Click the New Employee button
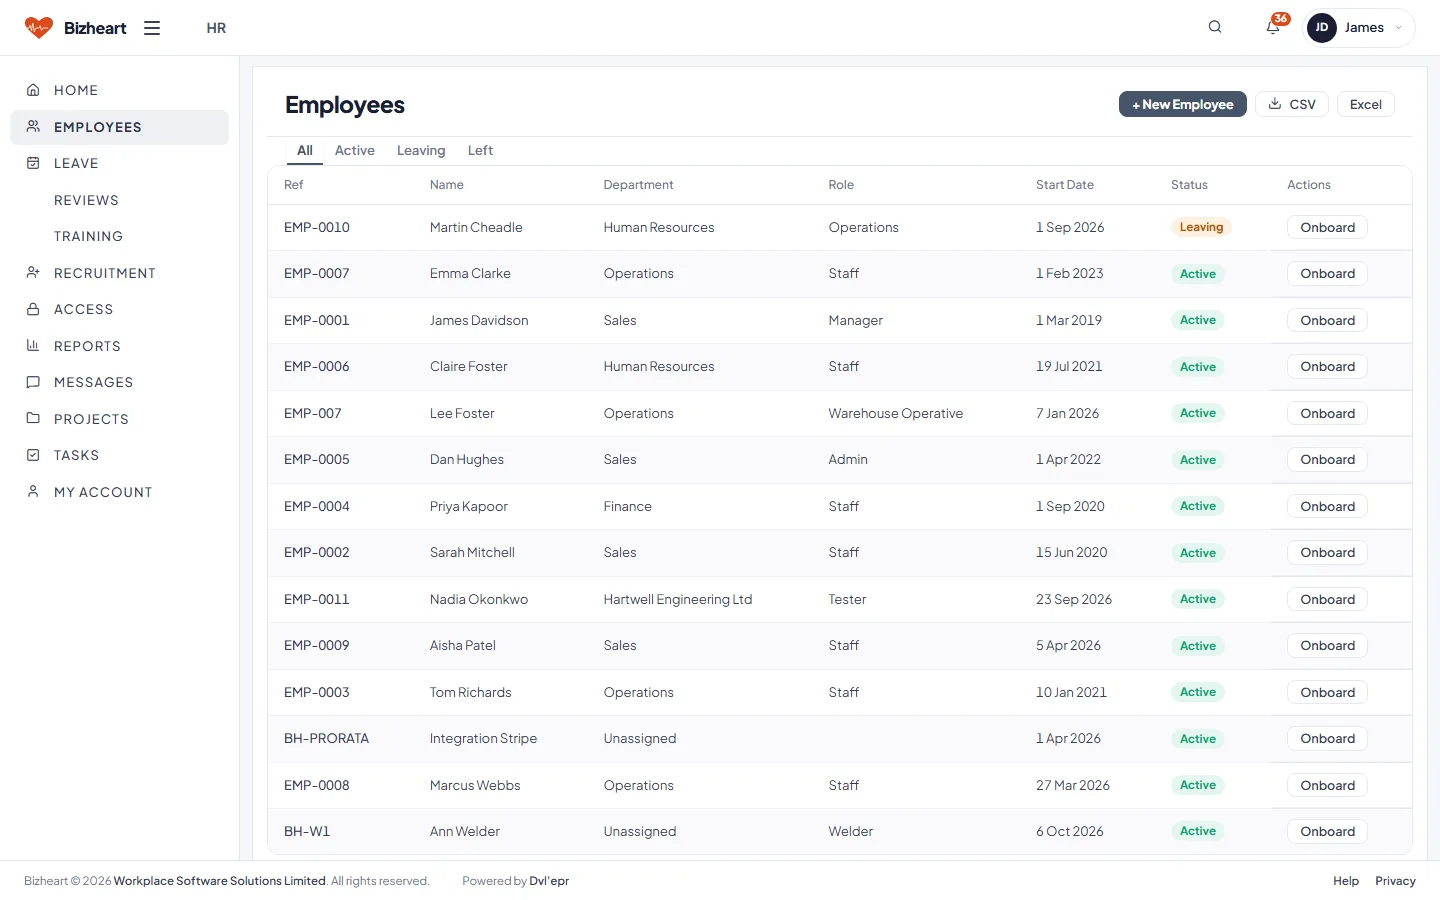 click(1183, 104)
